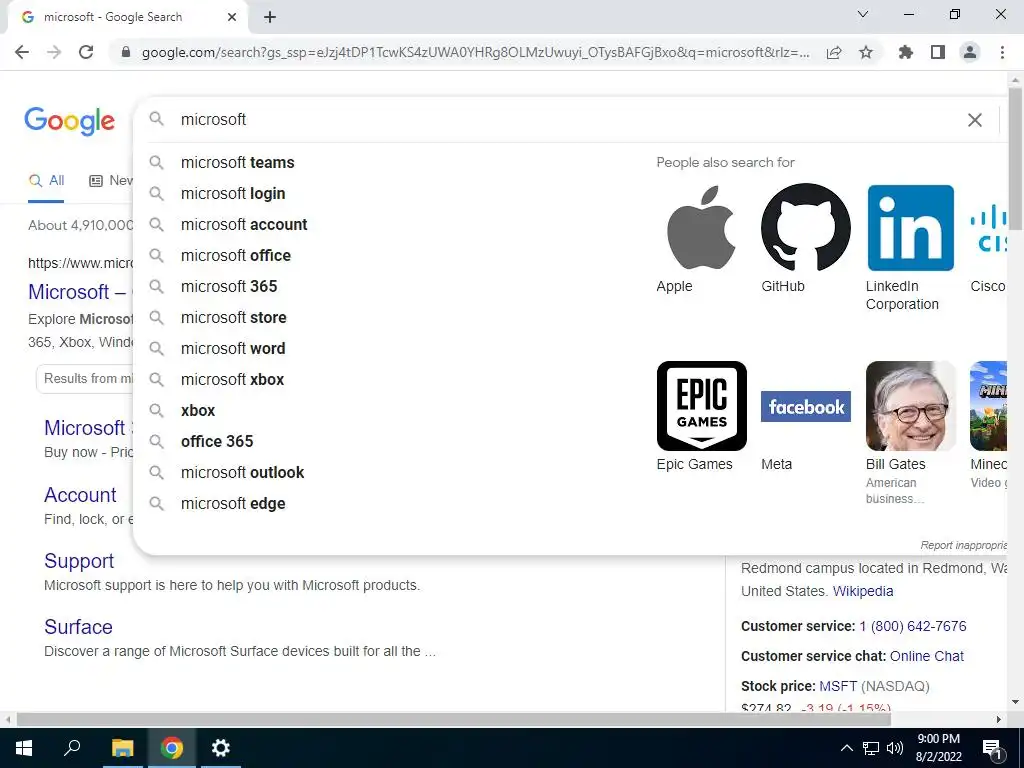This screenshot has width=1024, height=768.
Task: Click the vertical page scrollbar
Action: coord(1015,159)
